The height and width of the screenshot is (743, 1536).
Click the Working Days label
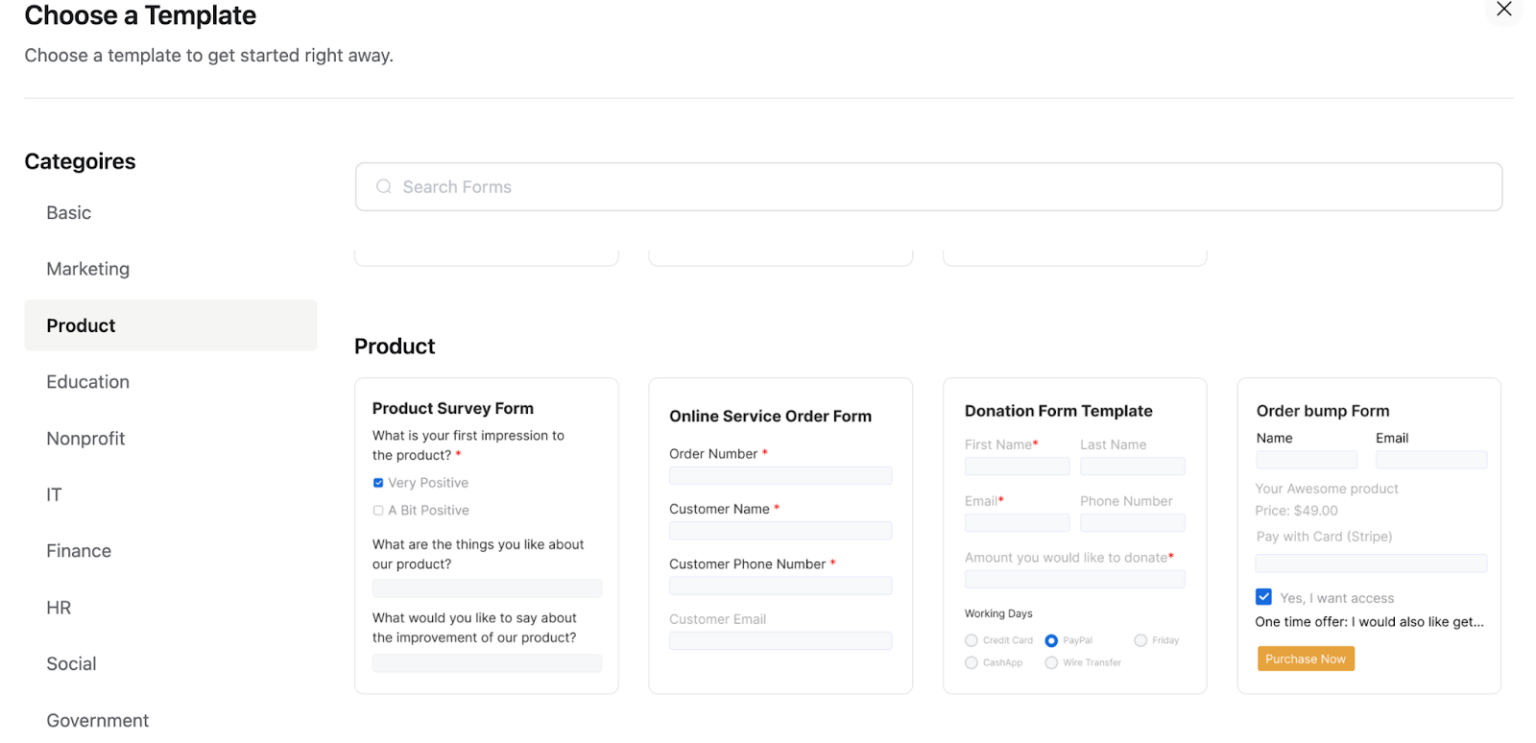click(x=998, y=614)
